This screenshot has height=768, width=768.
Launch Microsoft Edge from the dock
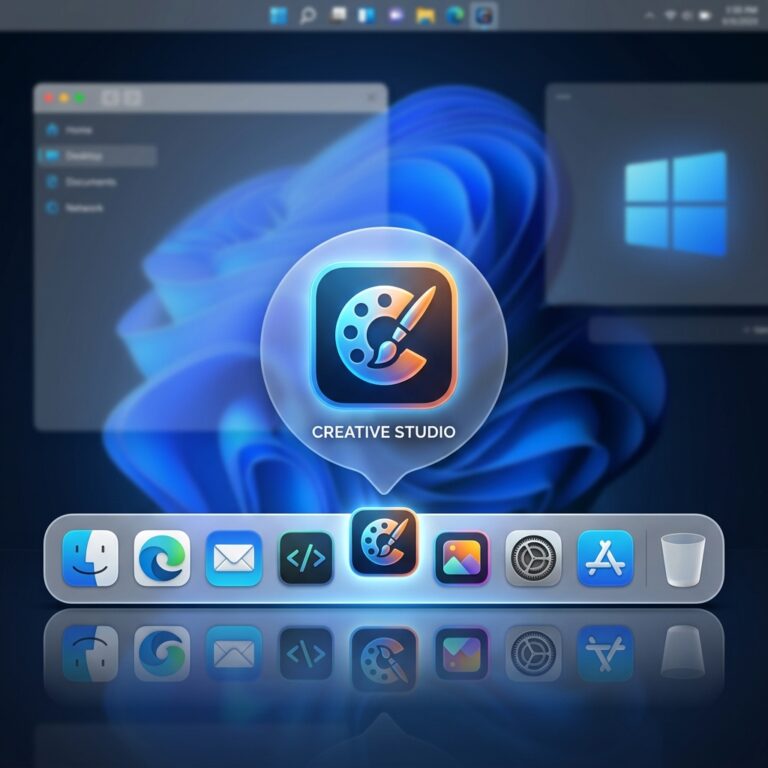pos(162,558)
